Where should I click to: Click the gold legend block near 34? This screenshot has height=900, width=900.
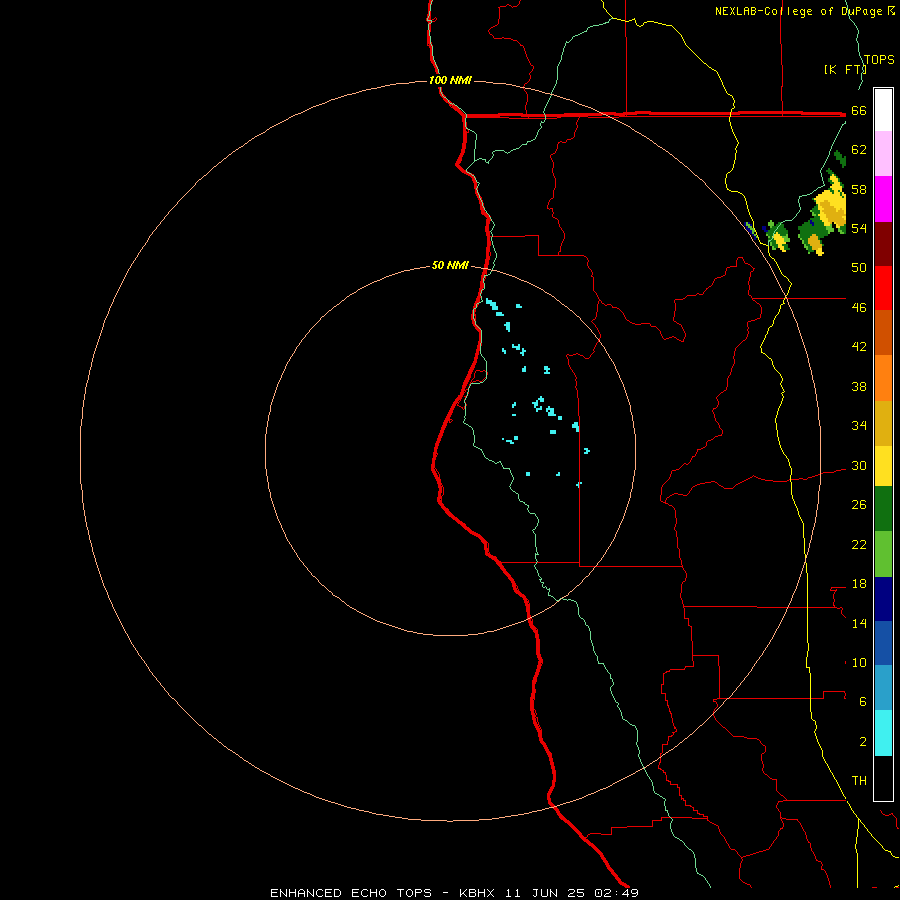(883, 423)
